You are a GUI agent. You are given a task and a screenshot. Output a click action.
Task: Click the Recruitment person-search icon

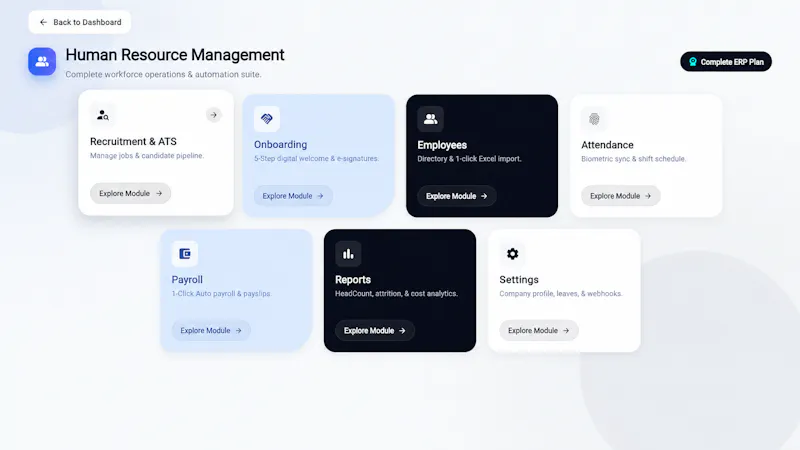pyautogui.click(x=103, y=115)
